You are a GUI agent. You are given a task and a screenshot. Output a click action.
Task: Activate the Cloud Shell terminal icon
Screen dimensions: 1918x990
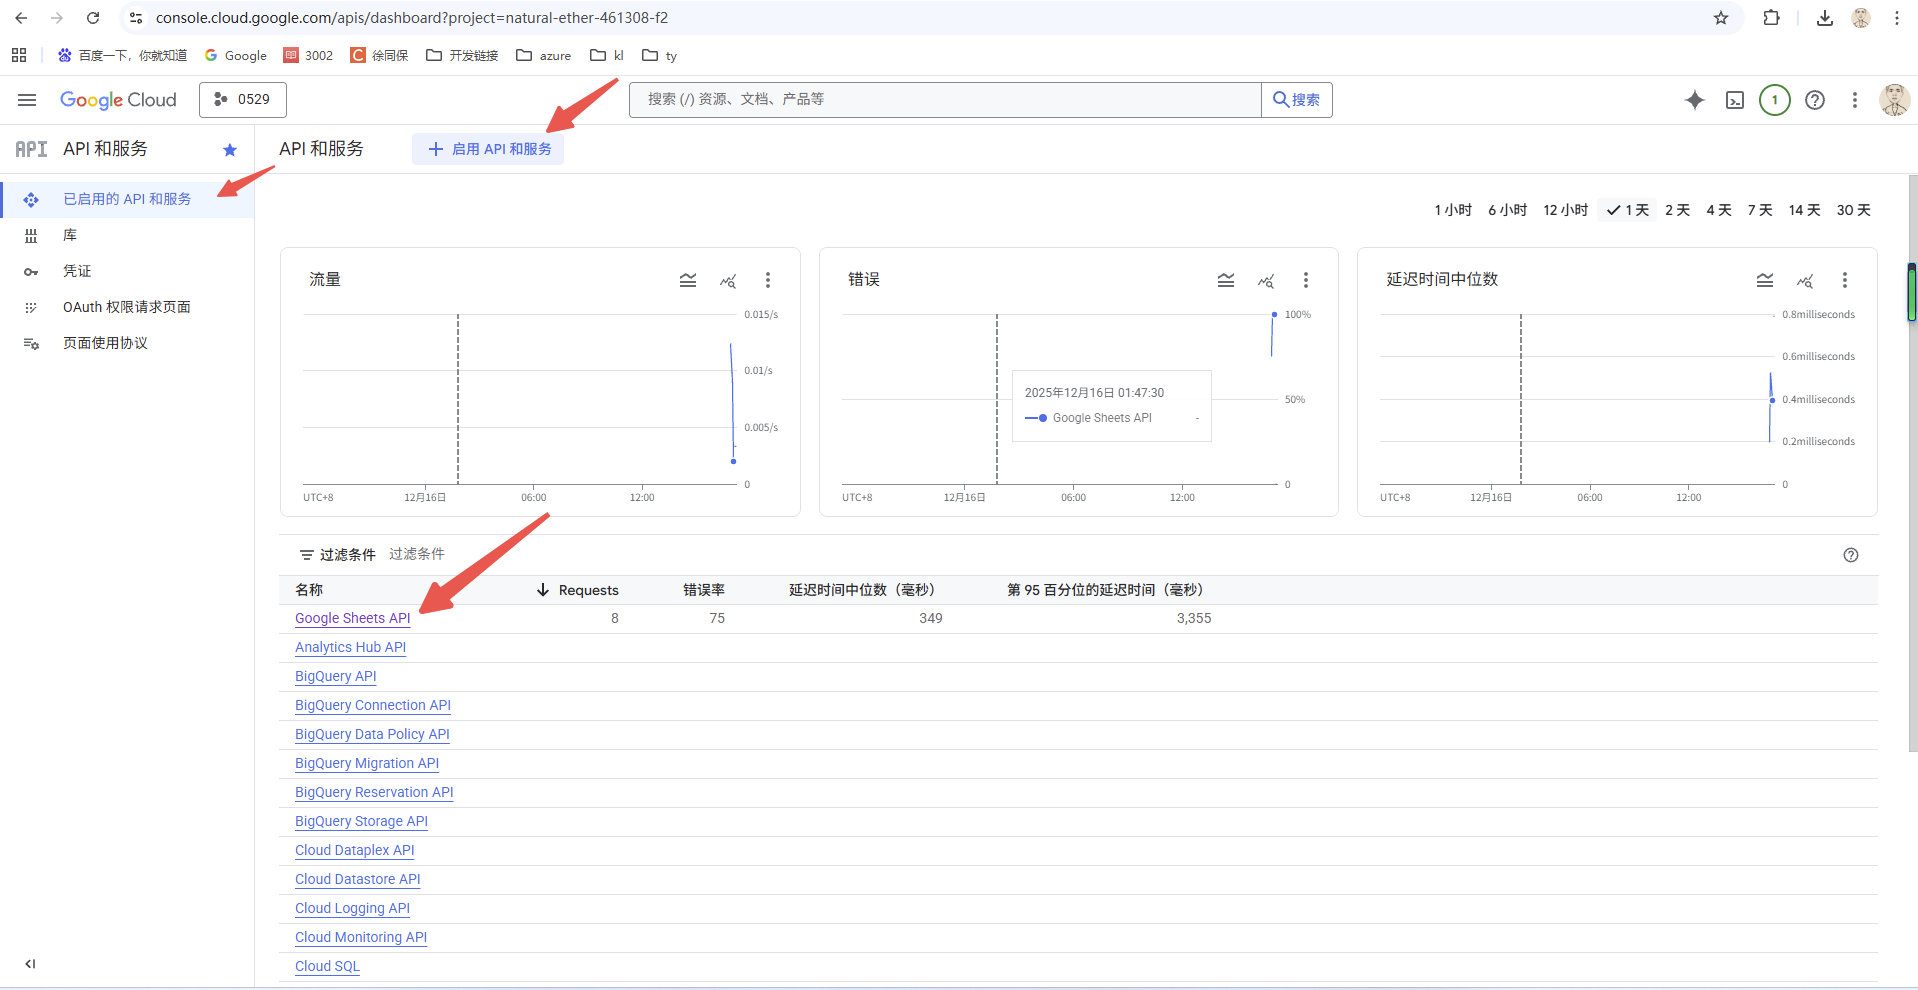(1735, 100)
